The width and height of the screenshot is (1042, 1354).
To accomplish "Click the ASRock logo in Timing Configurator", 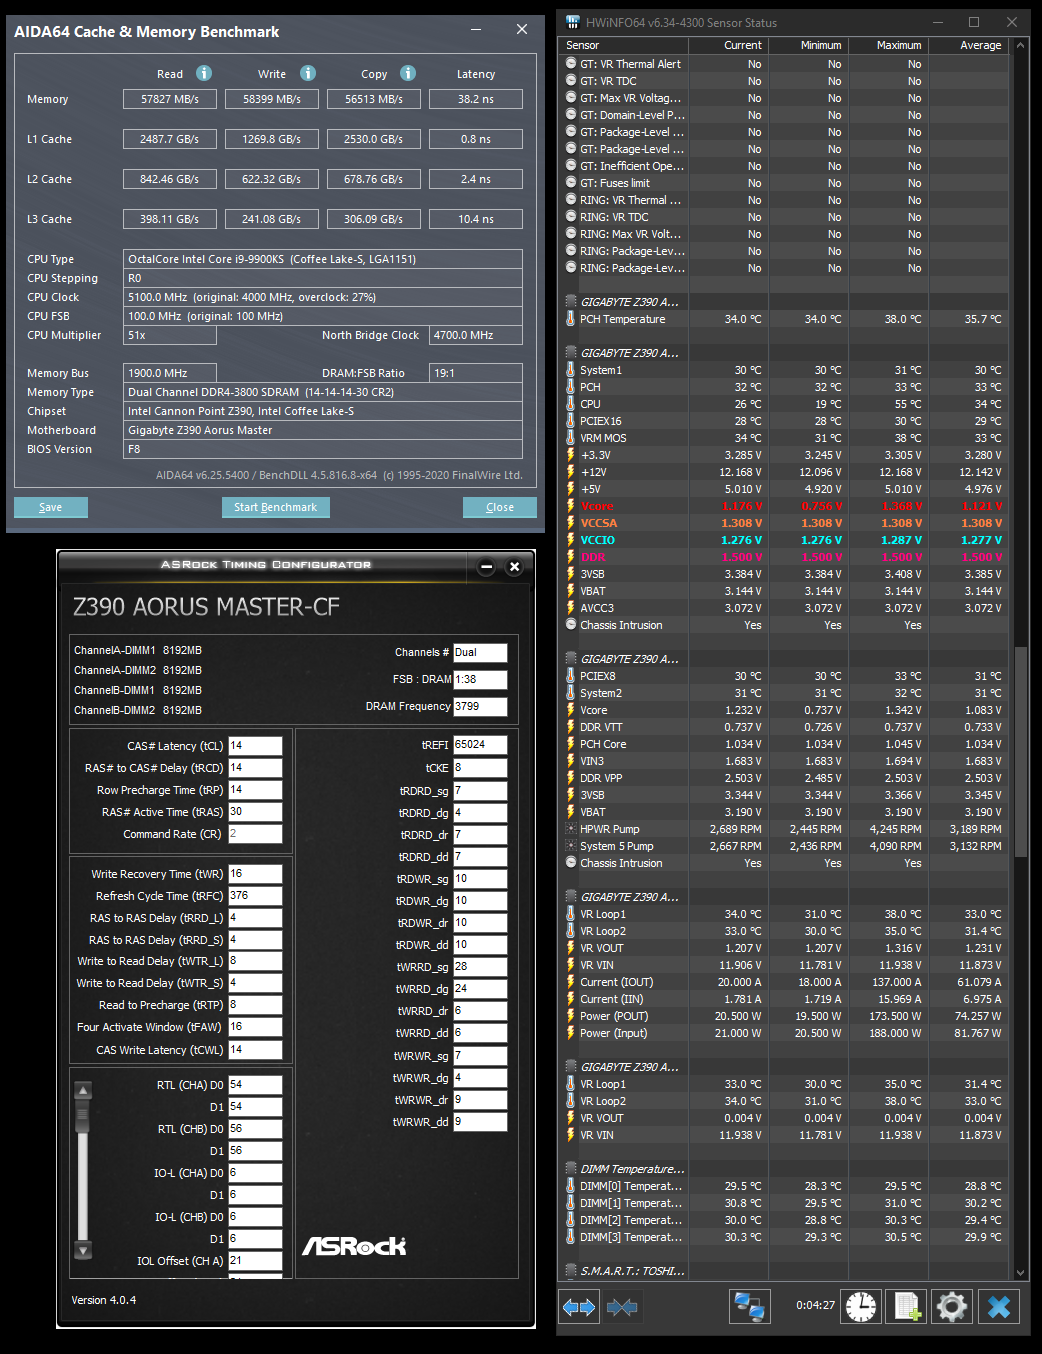I will [354, 1246].
